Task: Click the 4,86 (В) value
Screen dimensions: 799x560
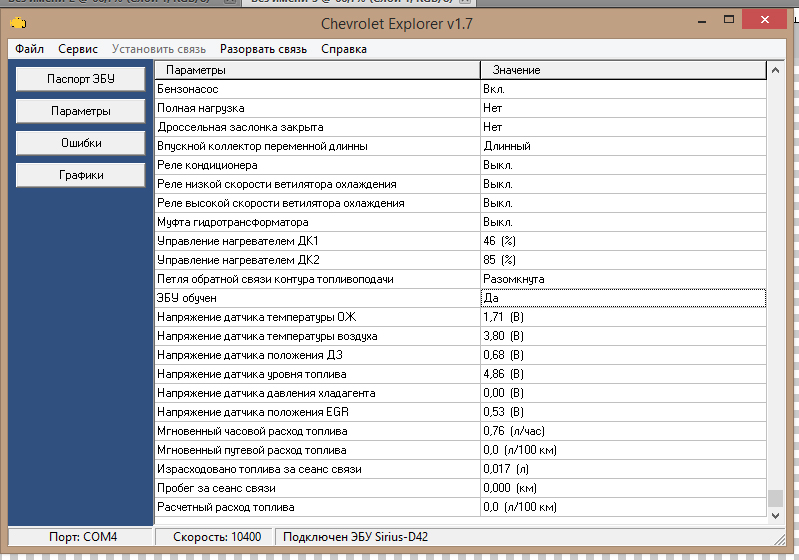Action: click(x=623, y=374)
